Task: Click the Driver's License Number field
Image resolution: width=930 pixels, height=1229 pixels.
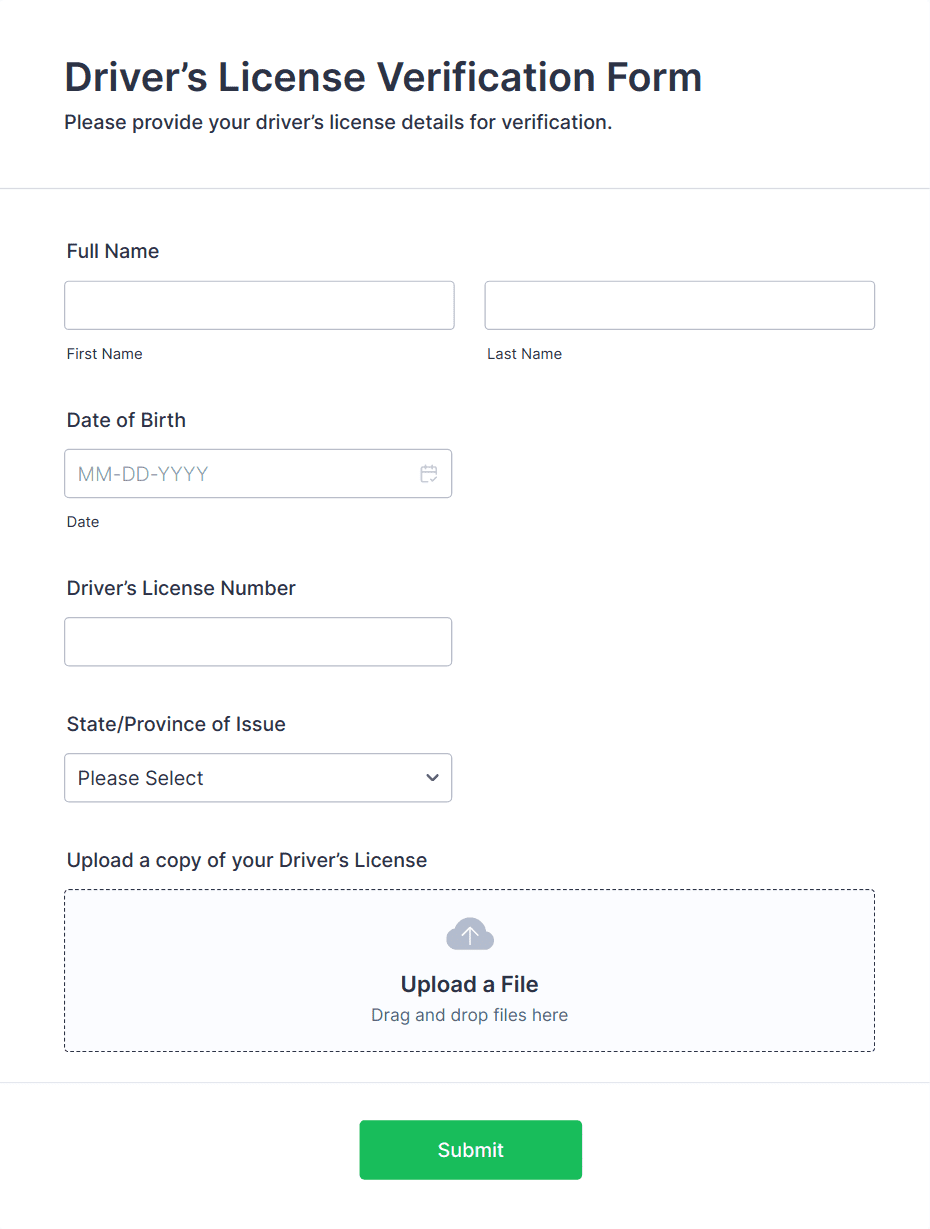Action: 258,642
